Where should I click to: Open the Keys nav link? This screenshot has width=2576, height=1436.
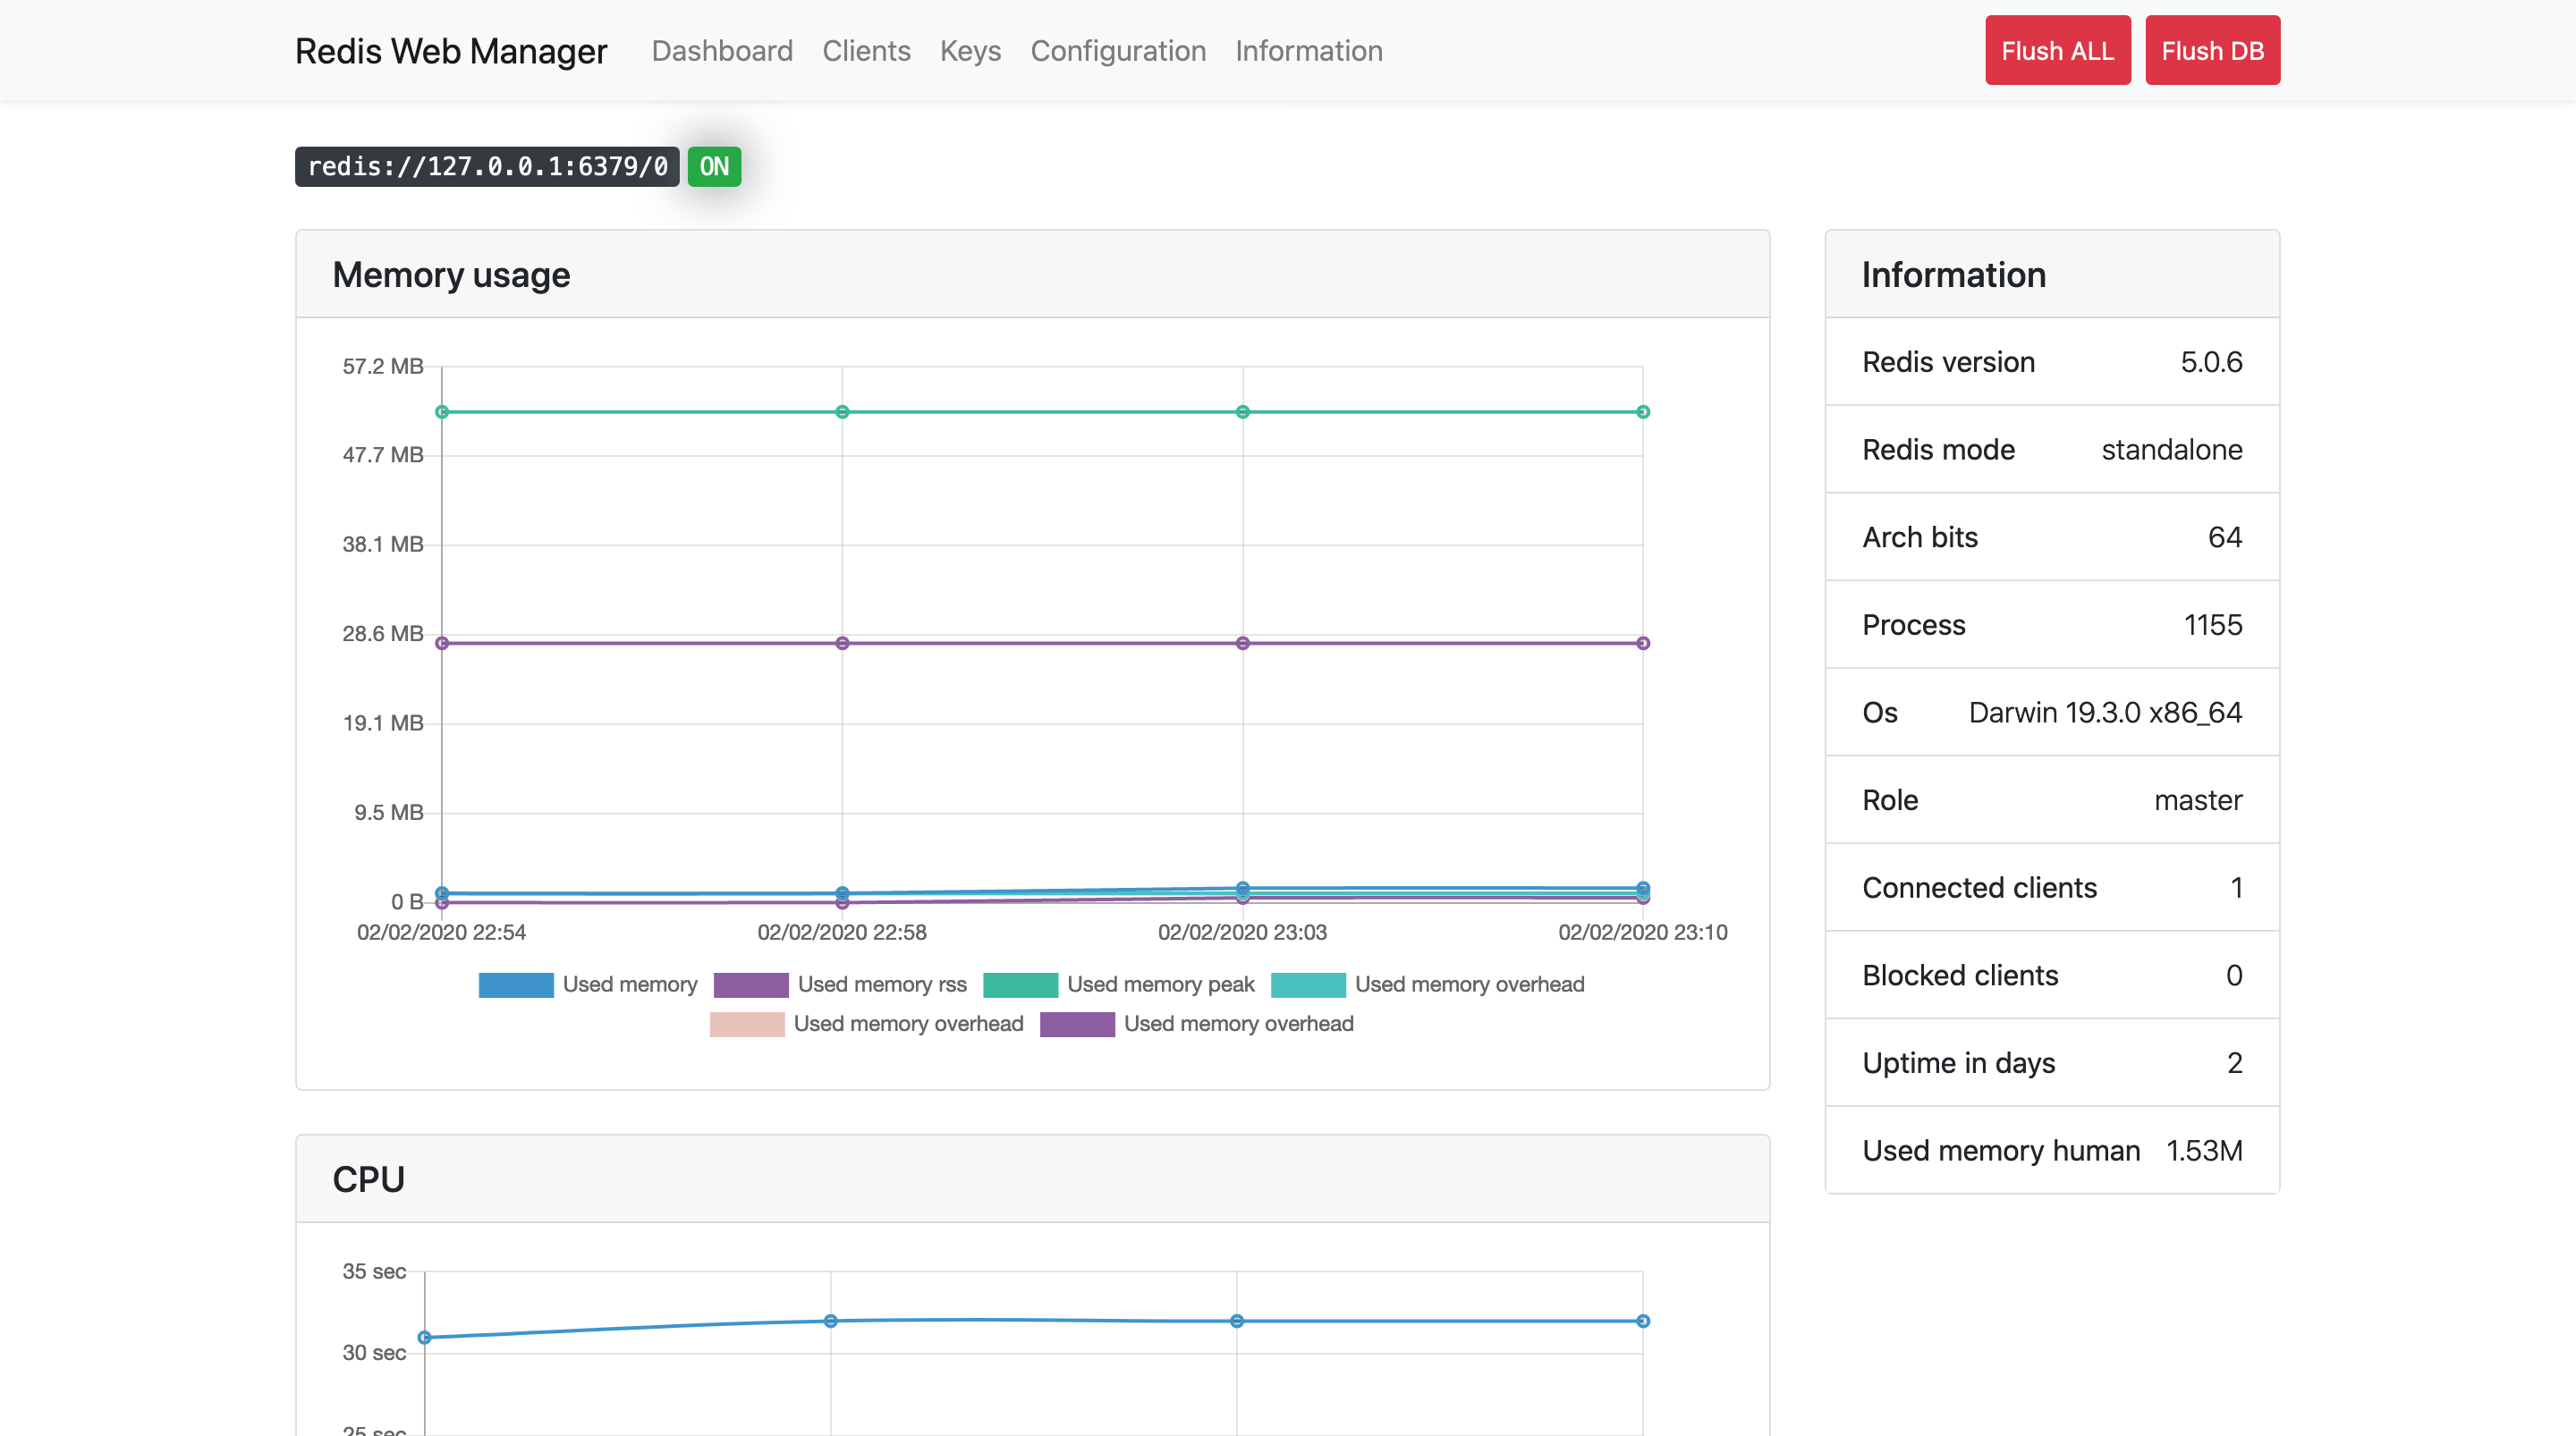(969, 51)
